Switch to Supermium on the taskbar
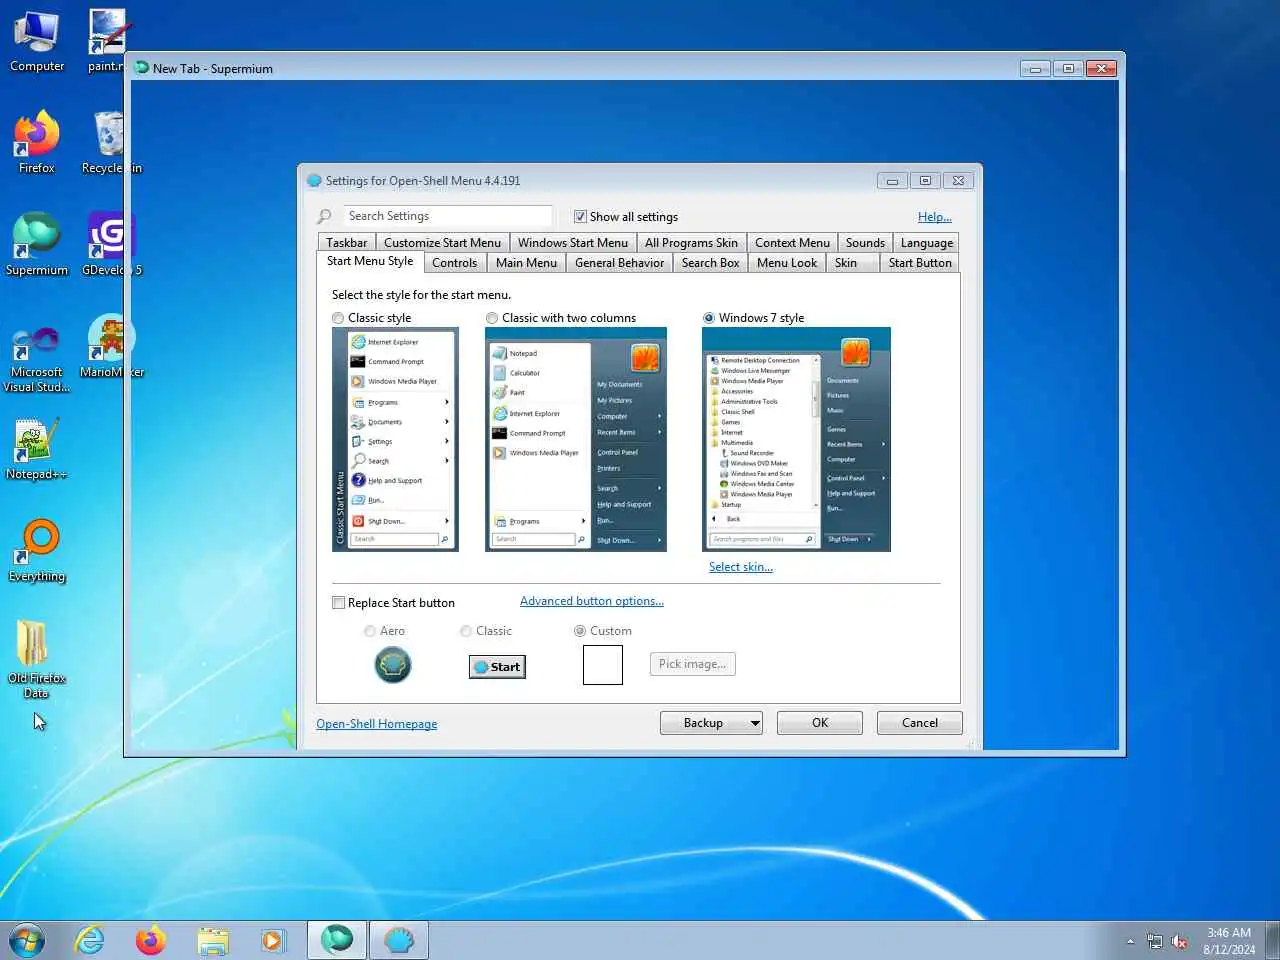This screenshot has height=960, width=1280. tap(337, 940)
